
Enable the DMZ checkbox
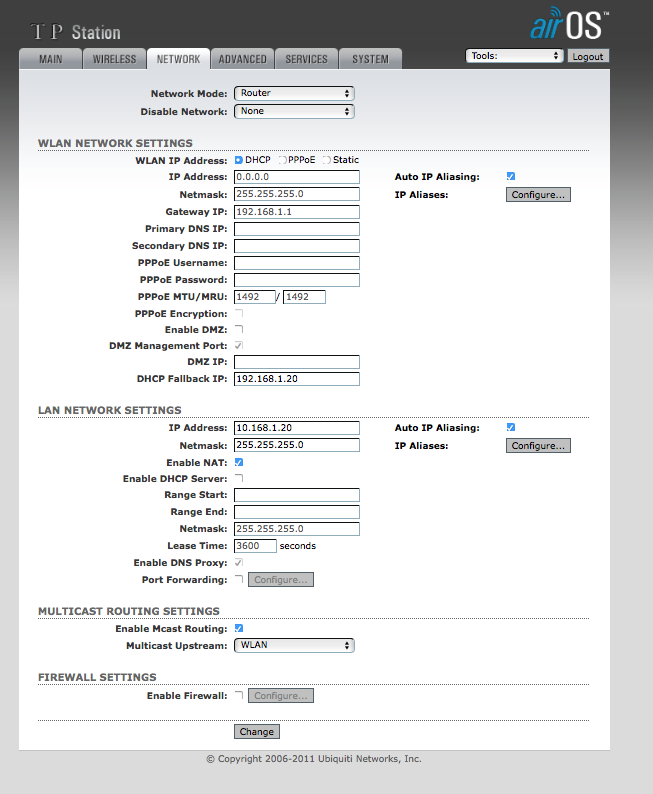(x=239, y=329)
